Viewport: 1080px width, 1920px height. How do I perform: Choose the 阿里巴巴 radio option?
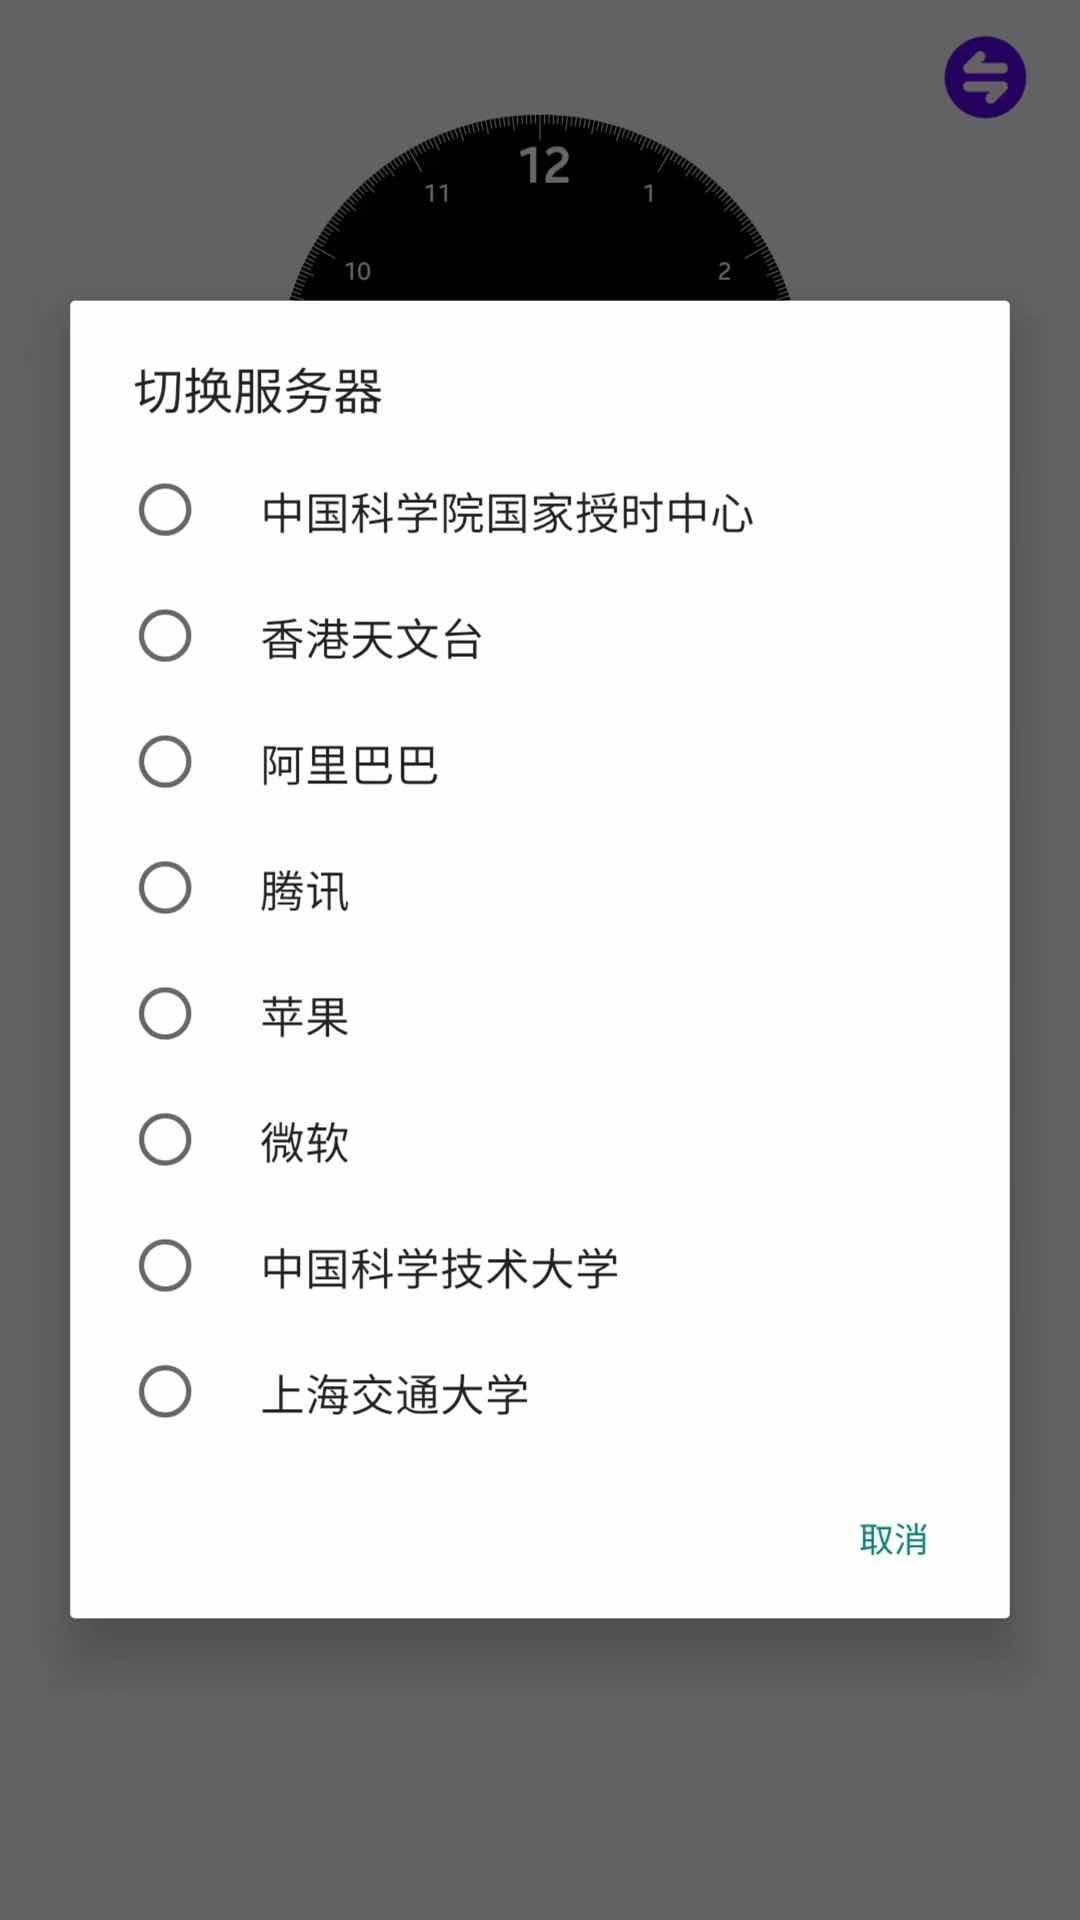point(165,762)
